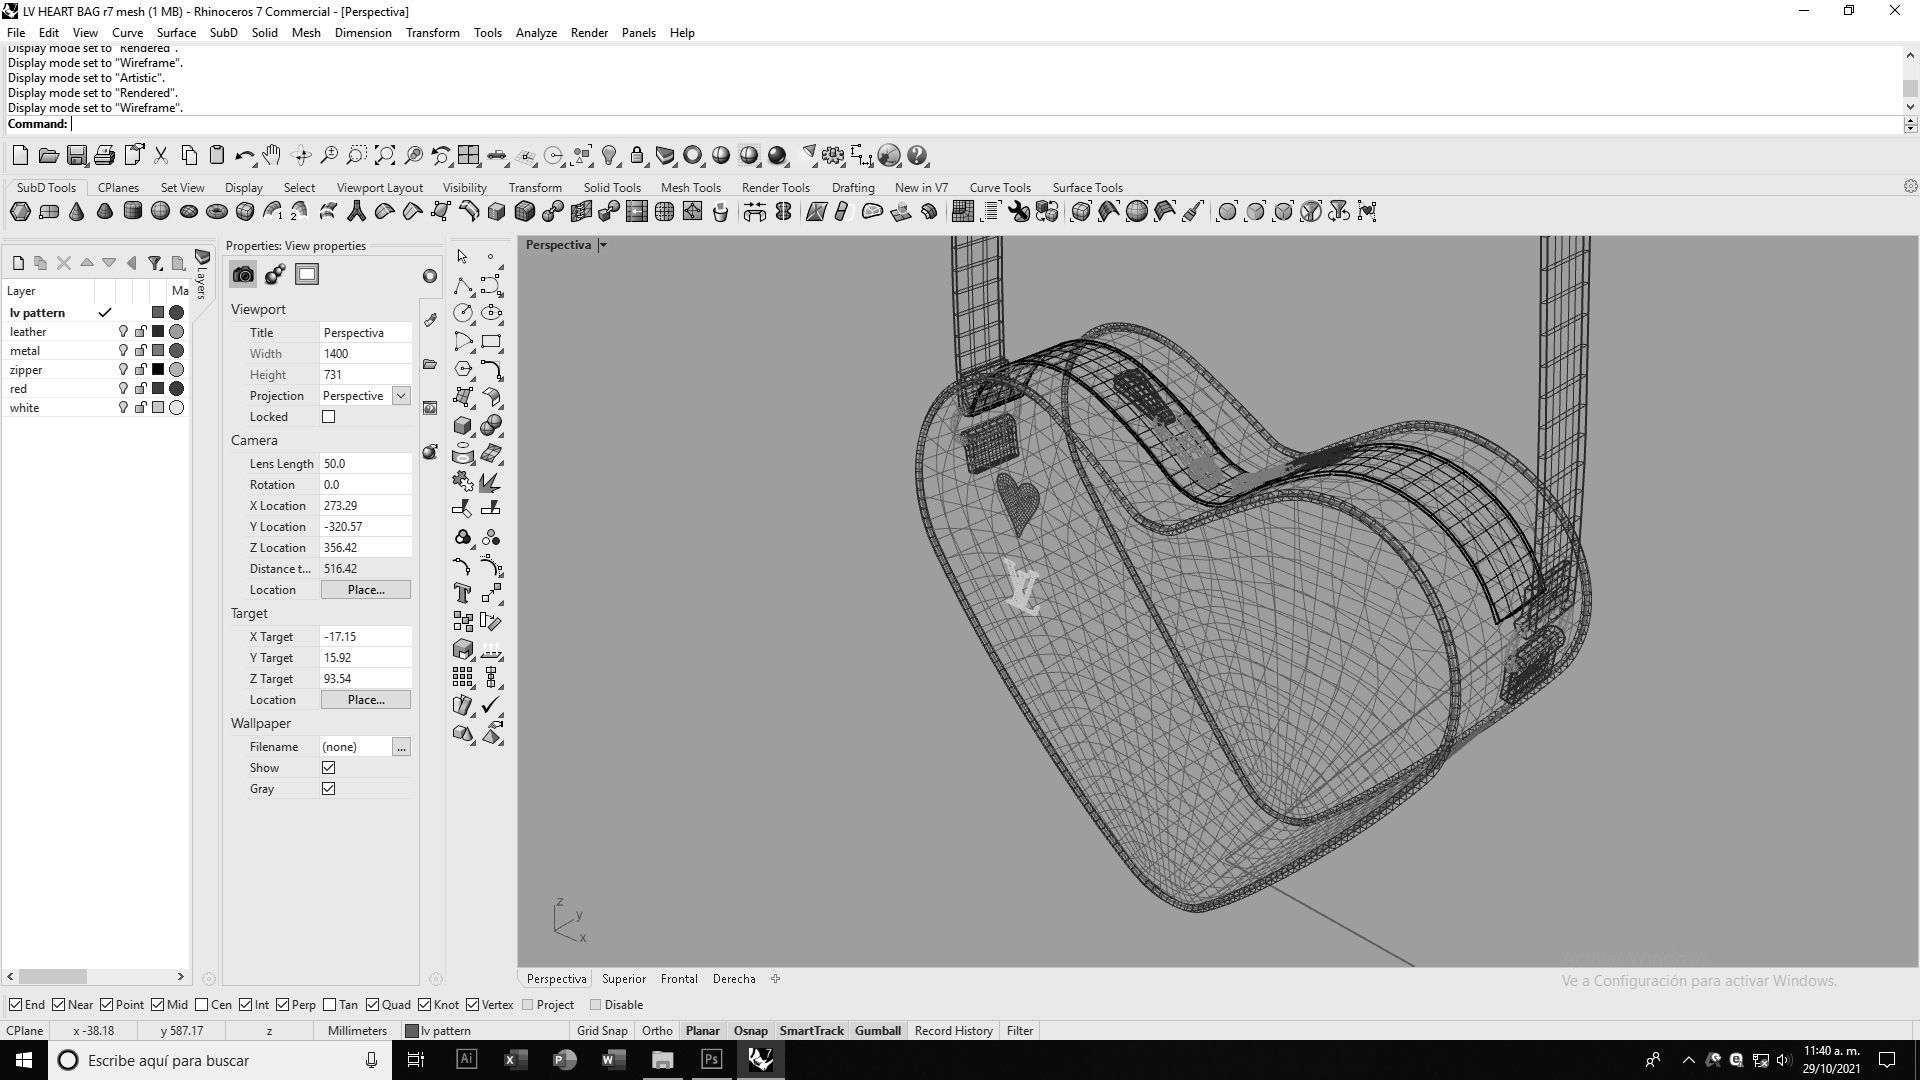This screenshot has height=1080, width=1920.
Task: Toggle the viewport Locked checkbox
Action: tap(328, 417)
